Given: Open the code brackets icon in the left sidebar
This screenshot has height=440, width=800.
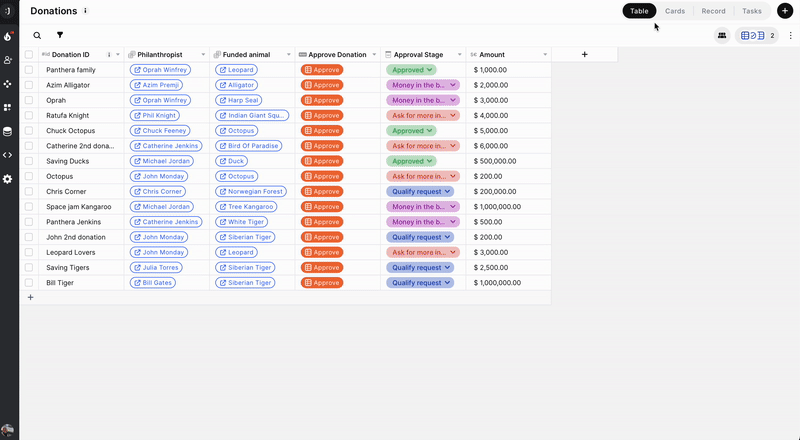Looking at the screenshot, I should coord(8,155).
